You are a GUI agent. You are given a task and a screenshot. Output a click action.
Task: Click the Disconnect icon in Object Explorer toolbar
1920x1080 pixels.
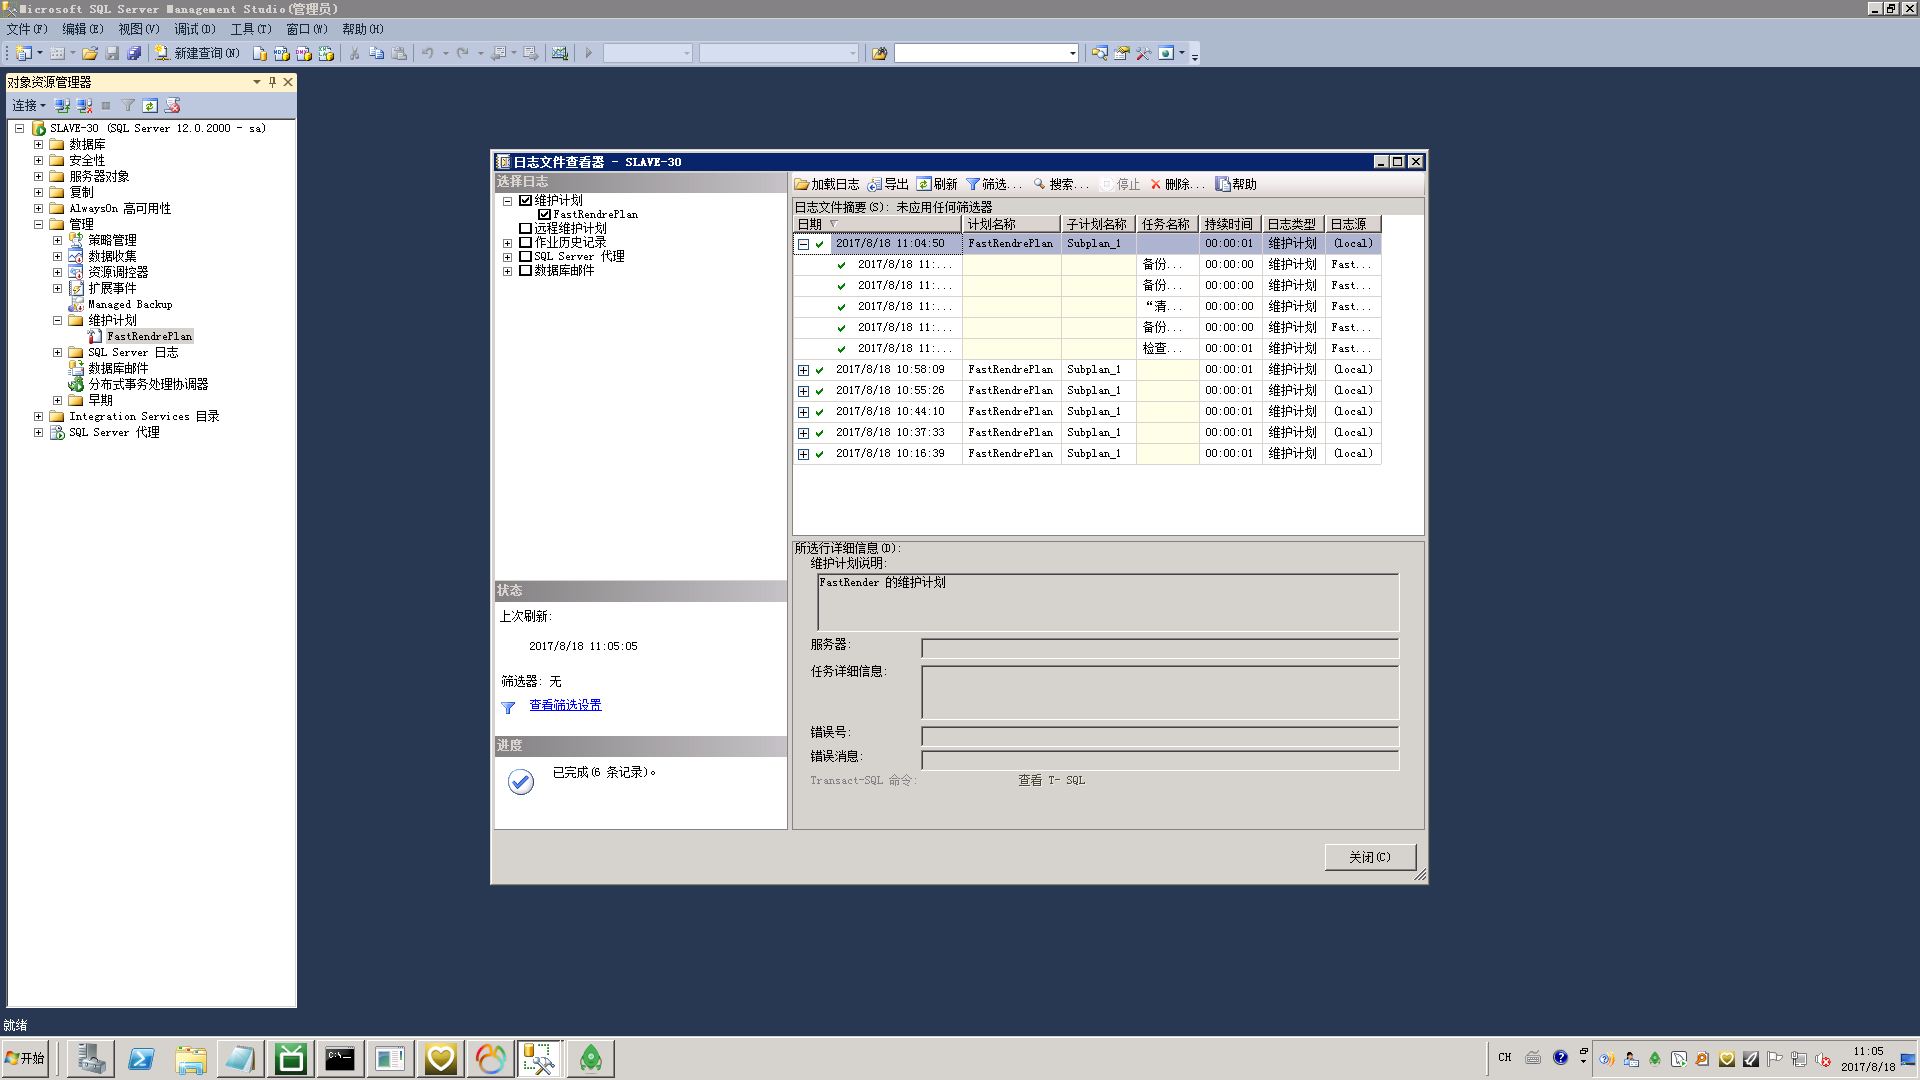pos(84,105)
